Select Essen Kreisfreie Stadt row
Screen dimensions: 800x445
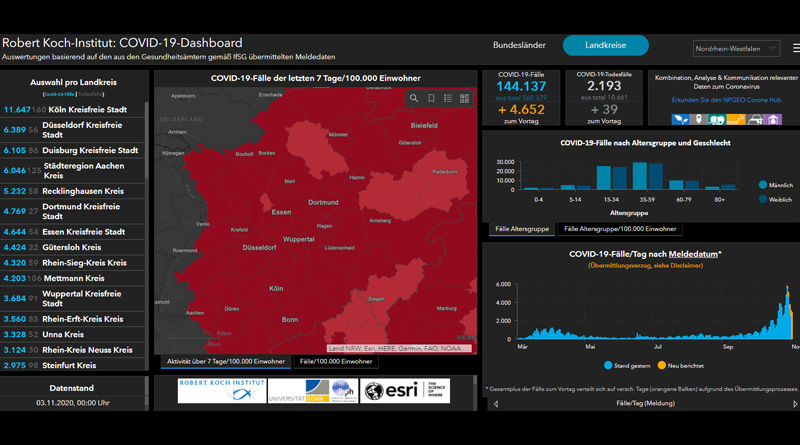[72, 232]
